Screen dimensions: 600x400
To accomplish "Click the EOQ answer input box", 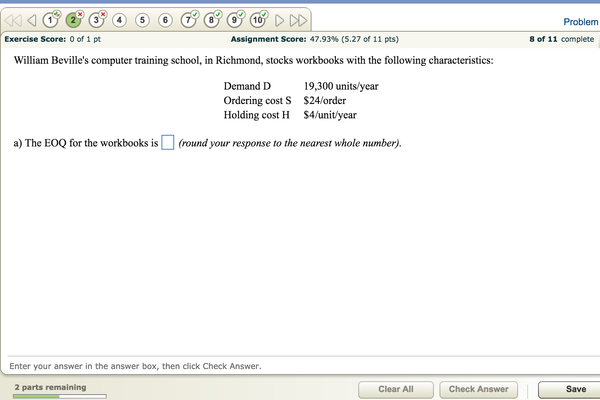I will pos(168,143).
